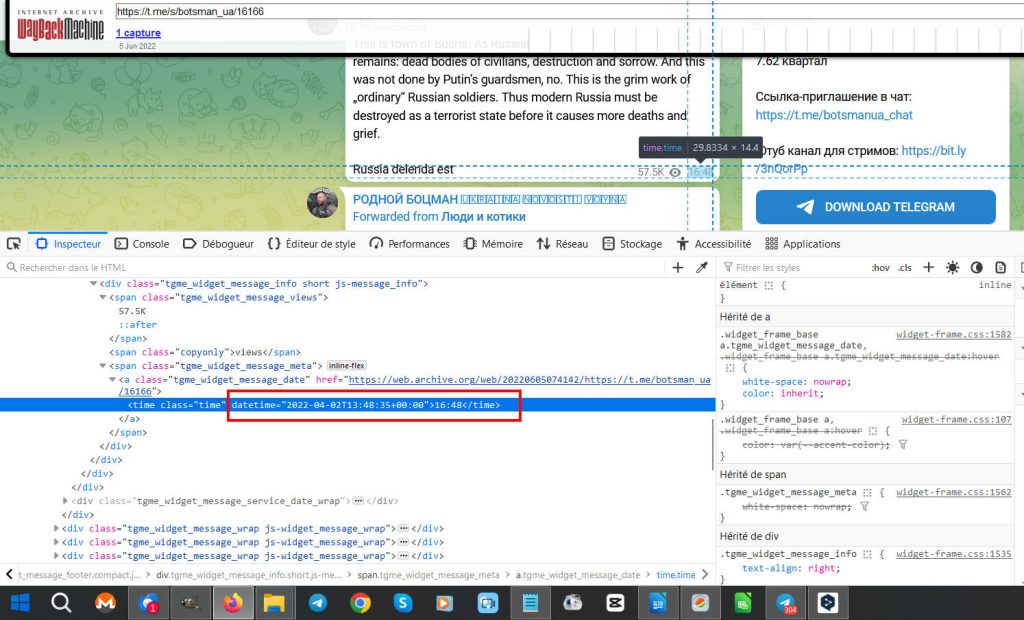The image size is (1024, 620).
Task: Select the time class datetime row
Action: tap(358, 405)
